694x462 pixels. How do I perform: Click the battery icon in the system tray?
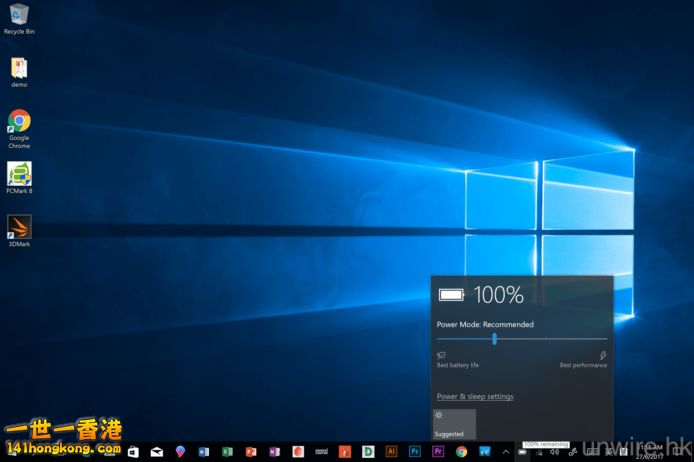(x=523, y=452)
